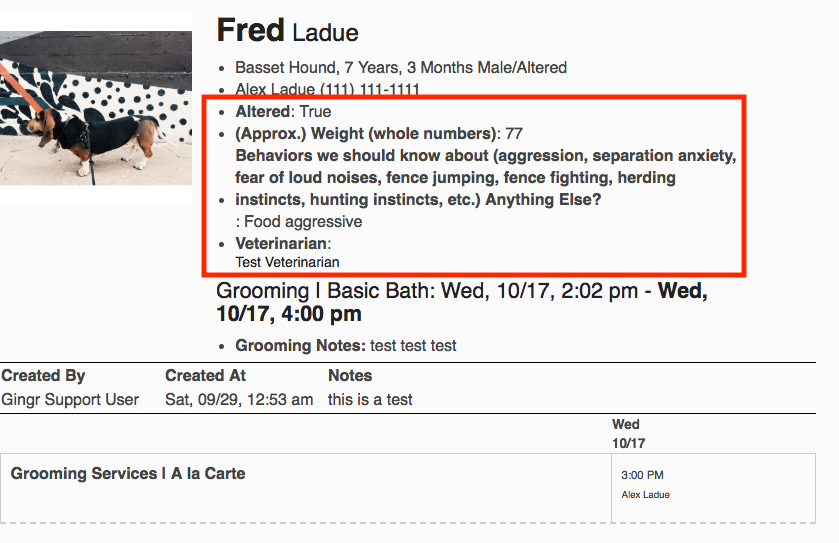Click the Grooming Basic Bath appointment heading

(461, 302)
